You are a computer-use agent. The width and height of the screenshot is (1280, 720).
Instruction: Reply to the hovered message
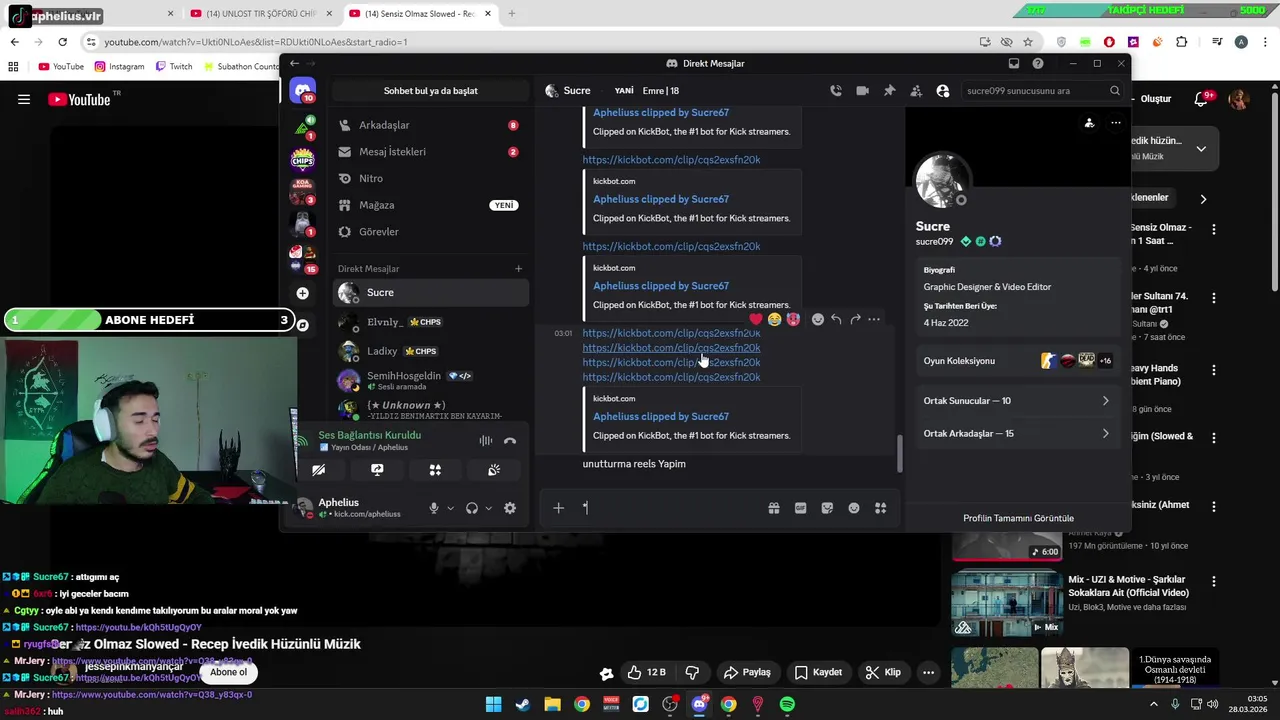click(x=836, y=320)
